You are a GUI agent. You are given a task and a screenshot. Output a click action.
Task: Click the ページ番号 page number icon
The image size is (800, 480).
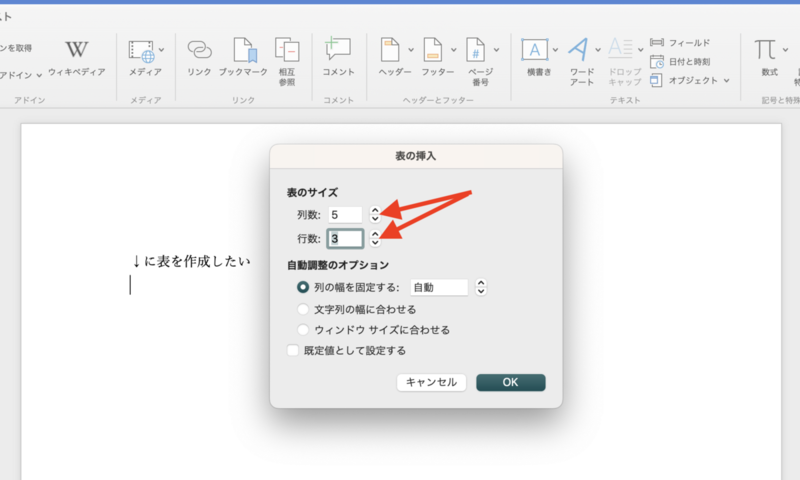(x=476, y=50)
